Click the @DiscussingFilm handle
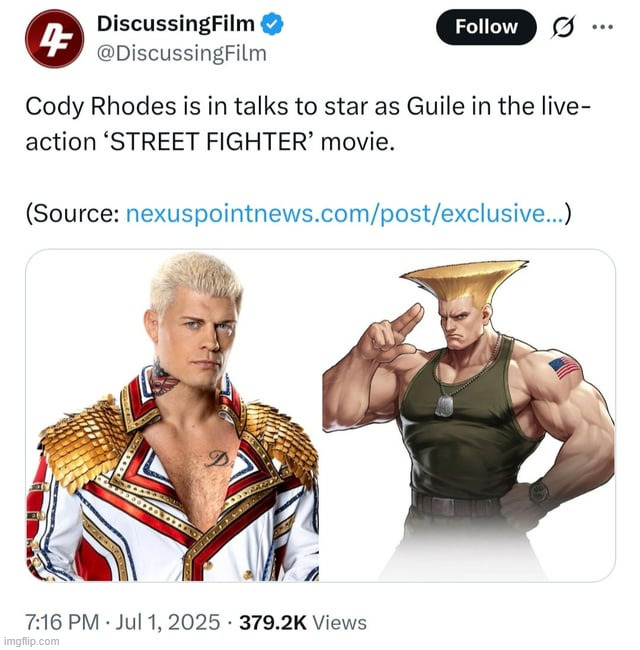The width and height of the screenshot is (640, 650). click(x=182, y=54)
